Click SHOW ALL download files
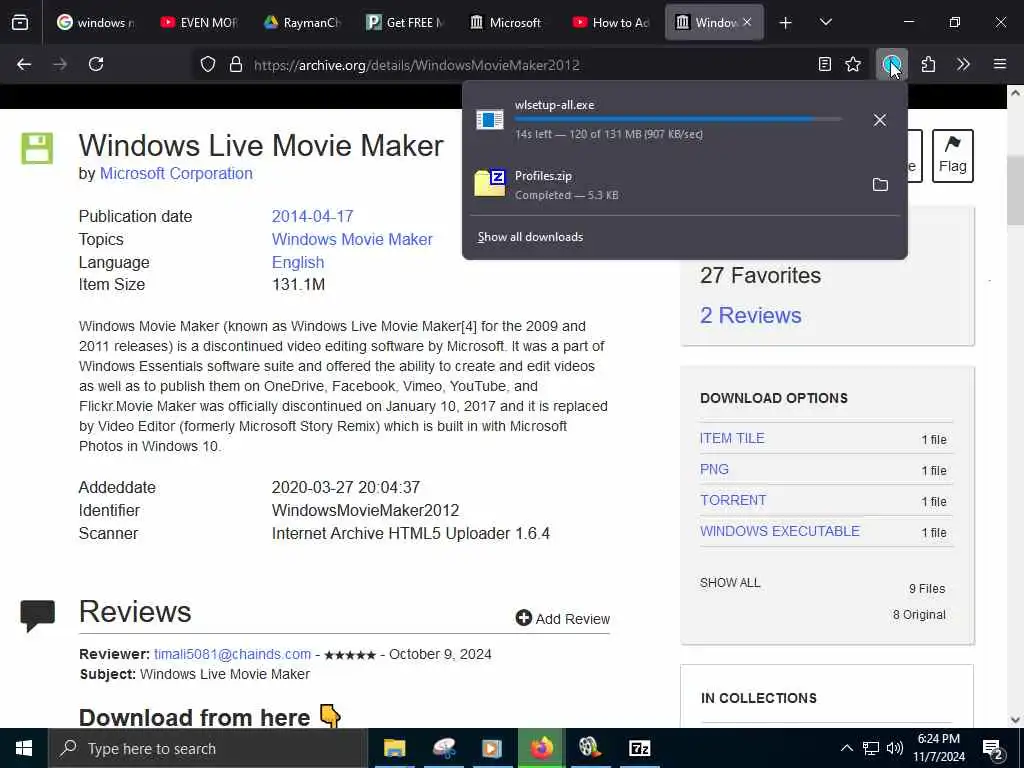 (730, 583)
